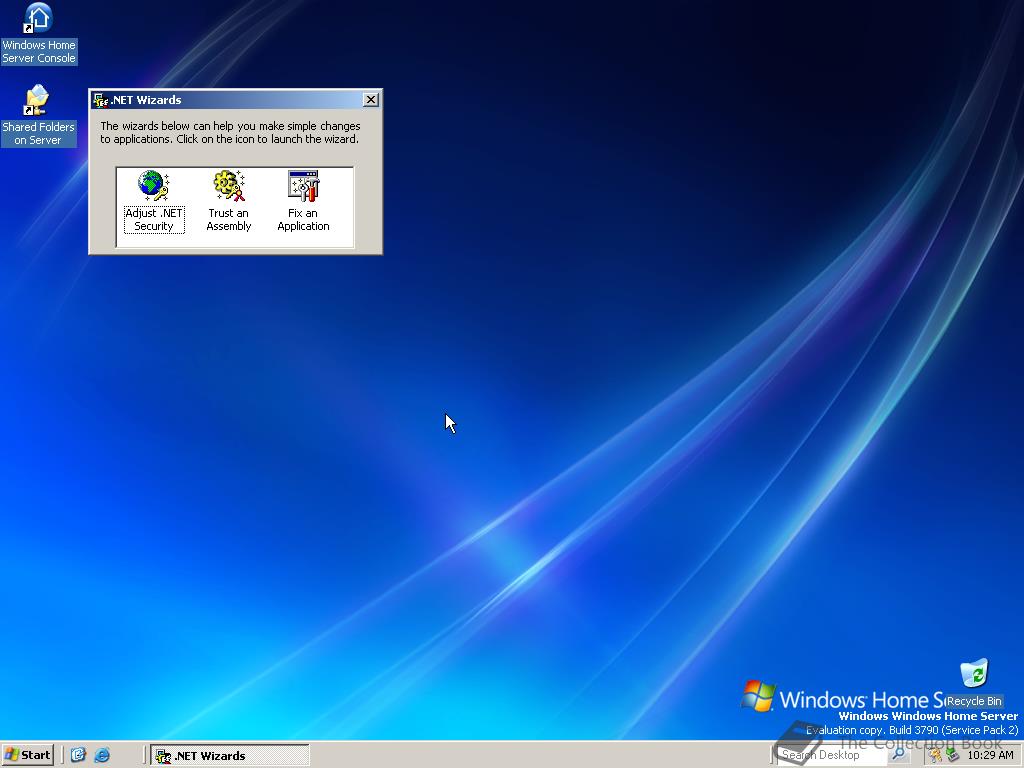Activate the .NET Wizards taskbar button
Image resolution: width=1024 pixels, height=768 pixels.
pyautogui.click(x=230, y=756)
